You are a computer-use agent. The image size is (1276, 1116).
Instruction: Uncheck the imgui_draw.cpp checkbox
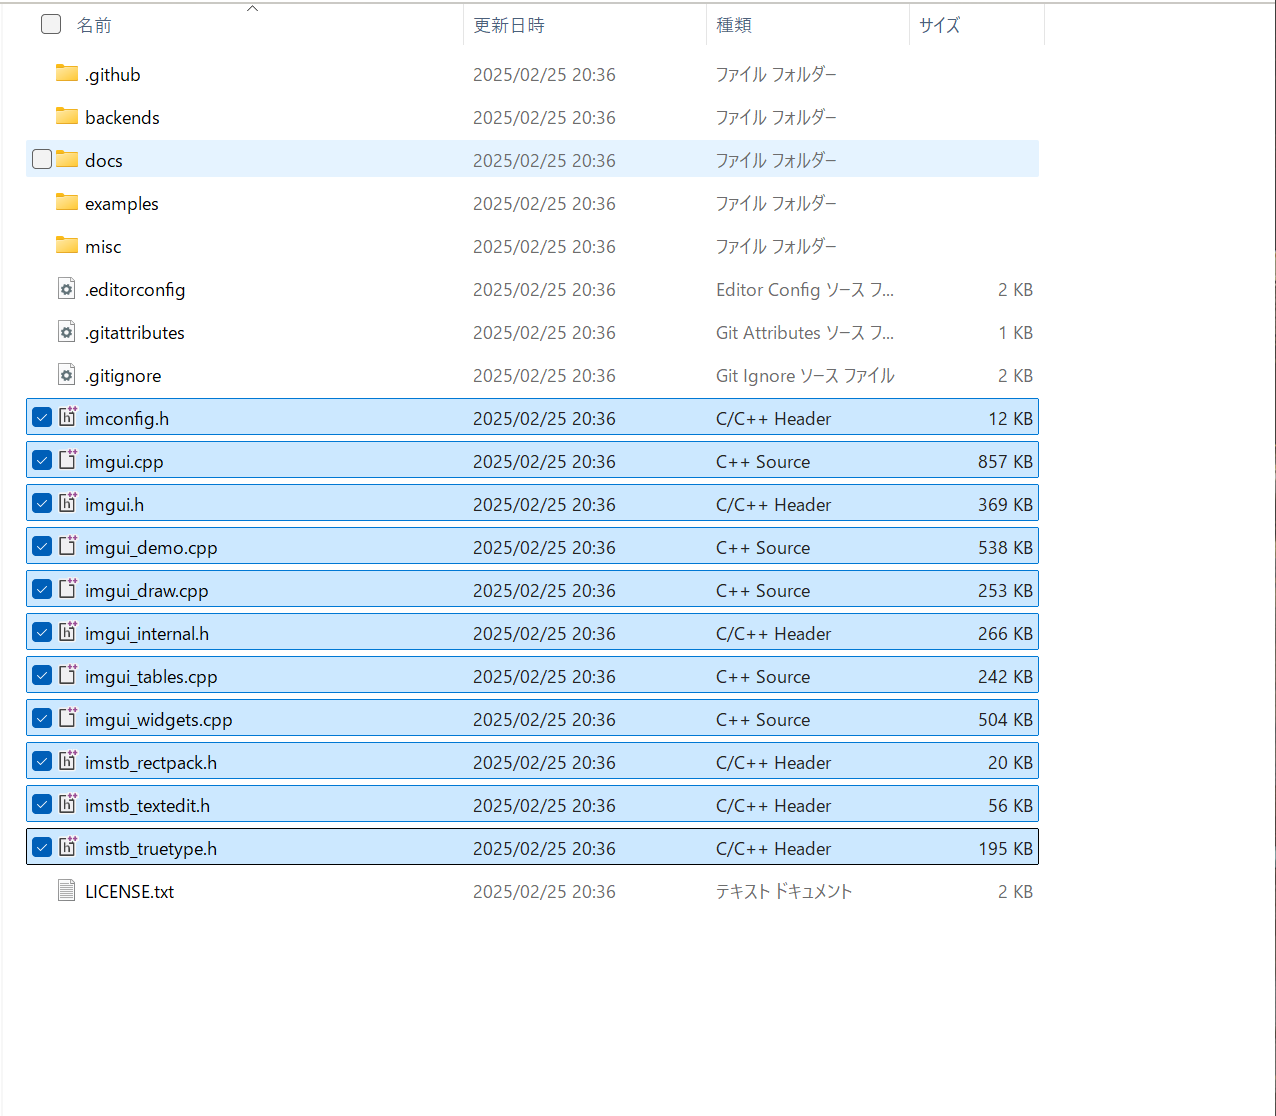(x=42, y=589)
